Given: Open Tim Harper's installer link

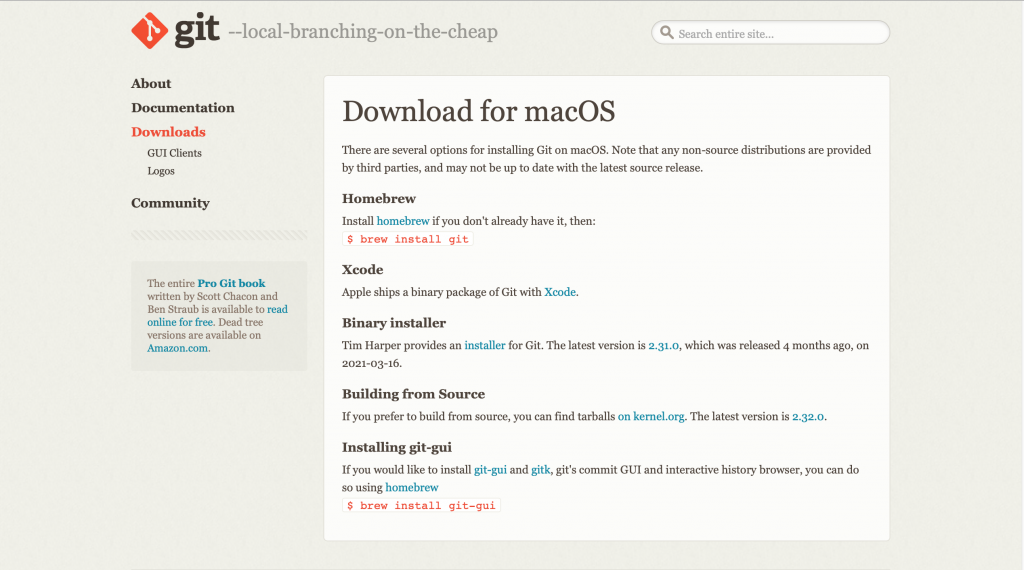Looking at the screenshot, I should pyautogui.click(x=485, y=345).
